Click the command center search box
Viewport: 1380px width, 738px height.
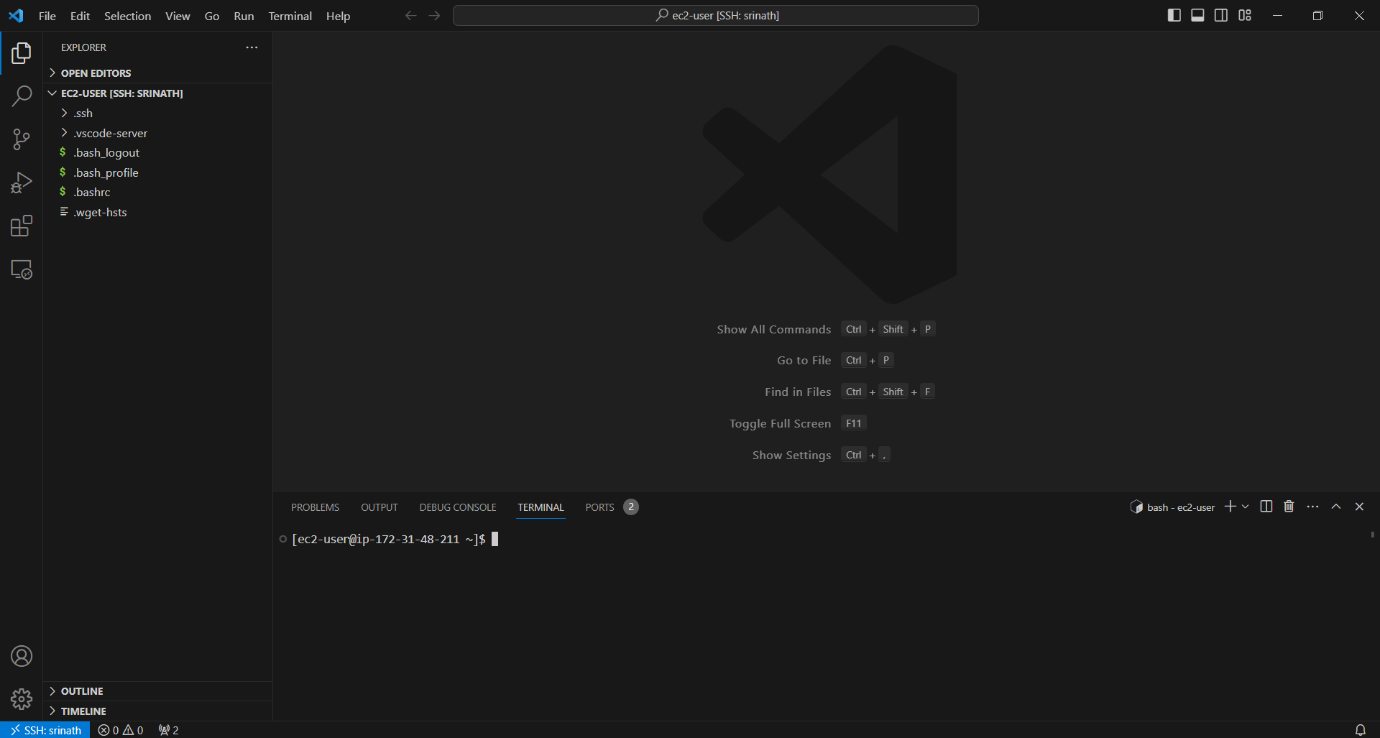click(716, 16)
